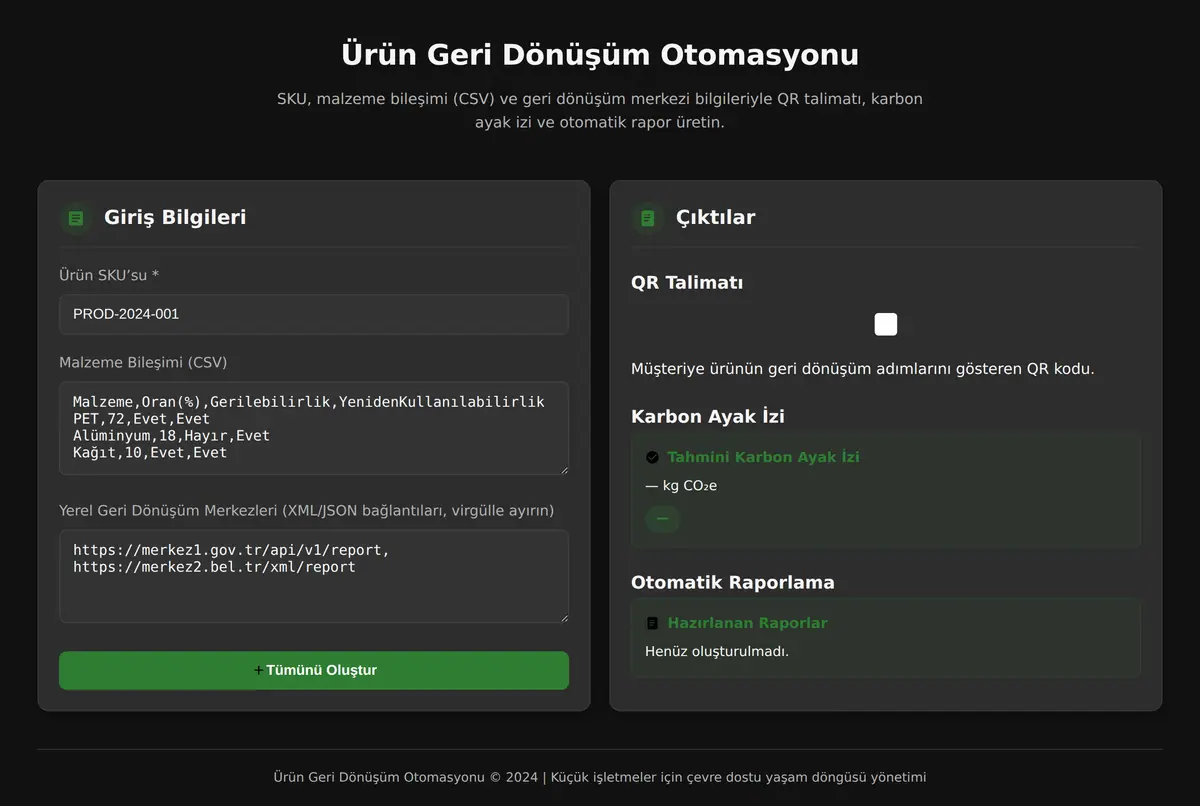Click the Giriş Bilgileri heading
The image size is (1200, 806).
pyautogui.click(x=175, y=218)
